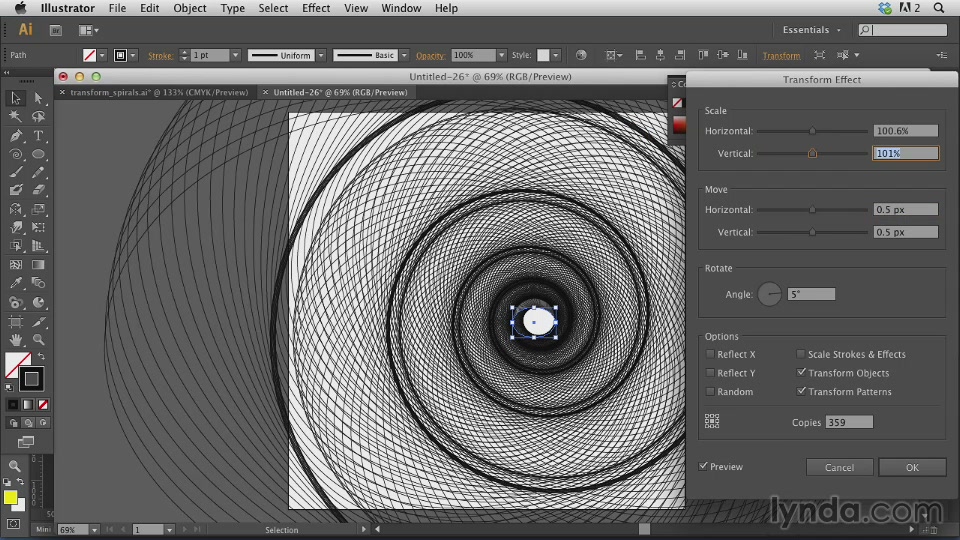Select the Lasso tool
The width and height of the screenshot is (960, 540).
[x=38, y=116]
